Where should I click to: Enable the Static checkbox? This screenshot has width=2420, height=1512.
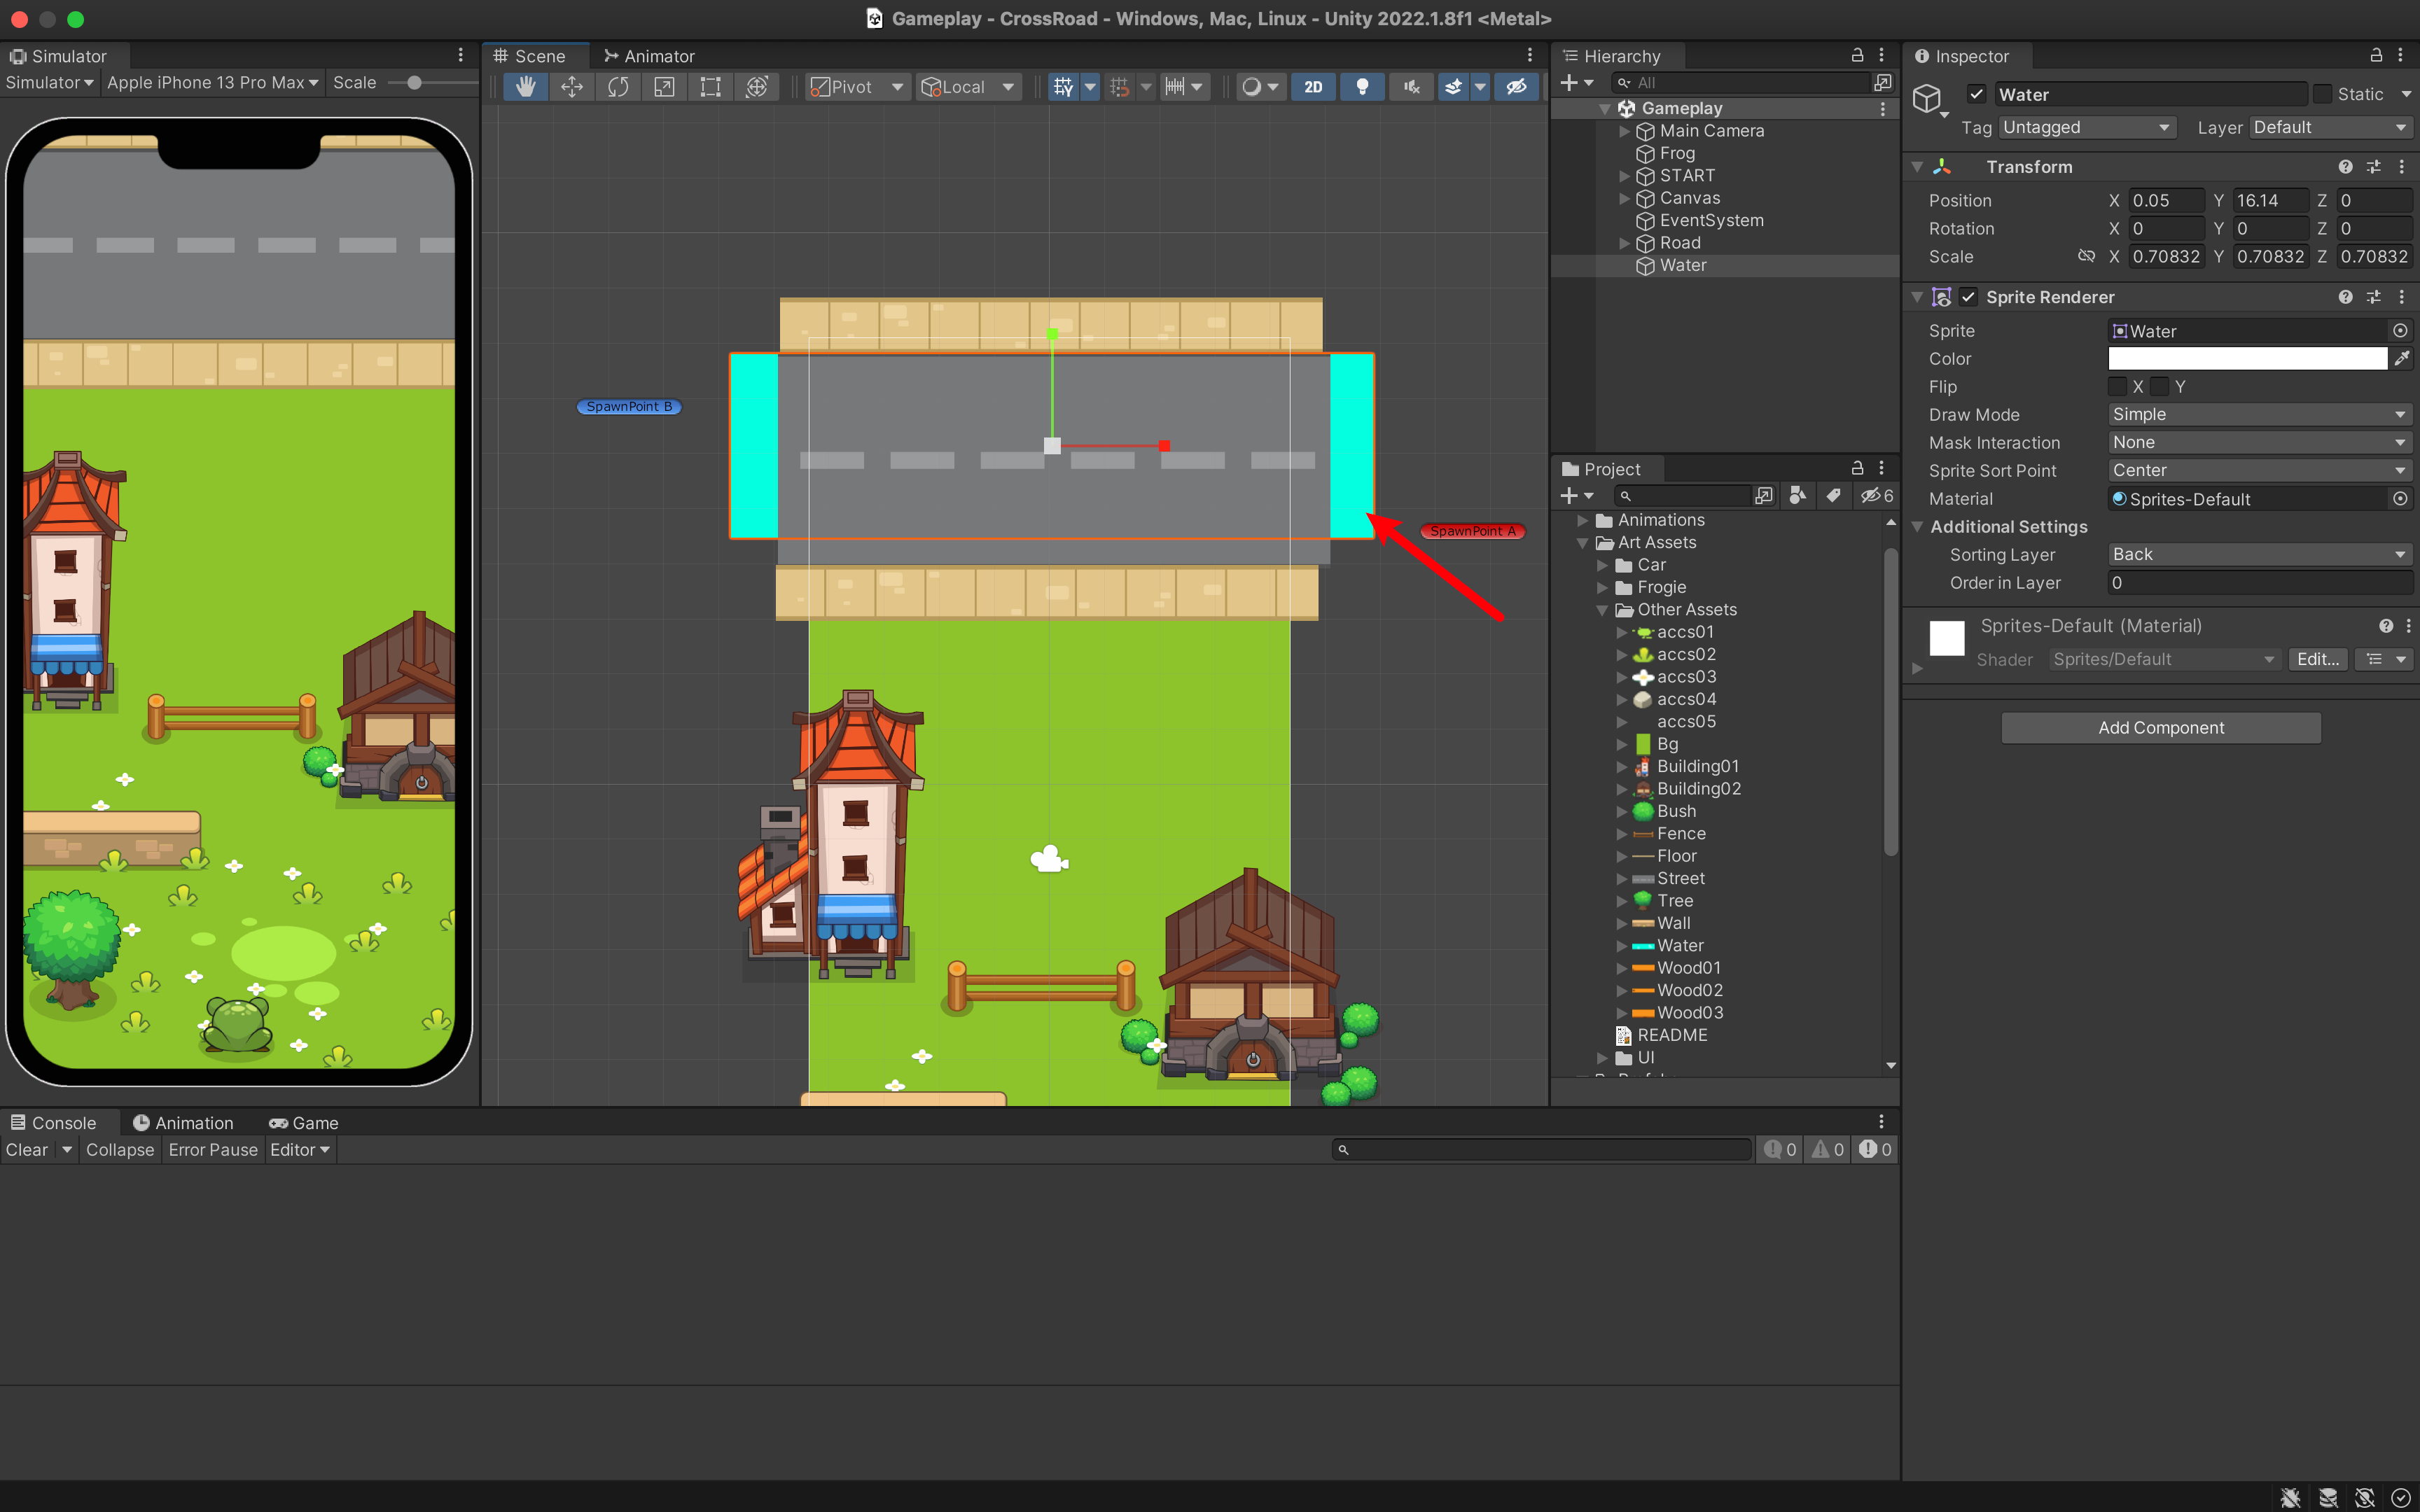click(x=2322, y=94)
